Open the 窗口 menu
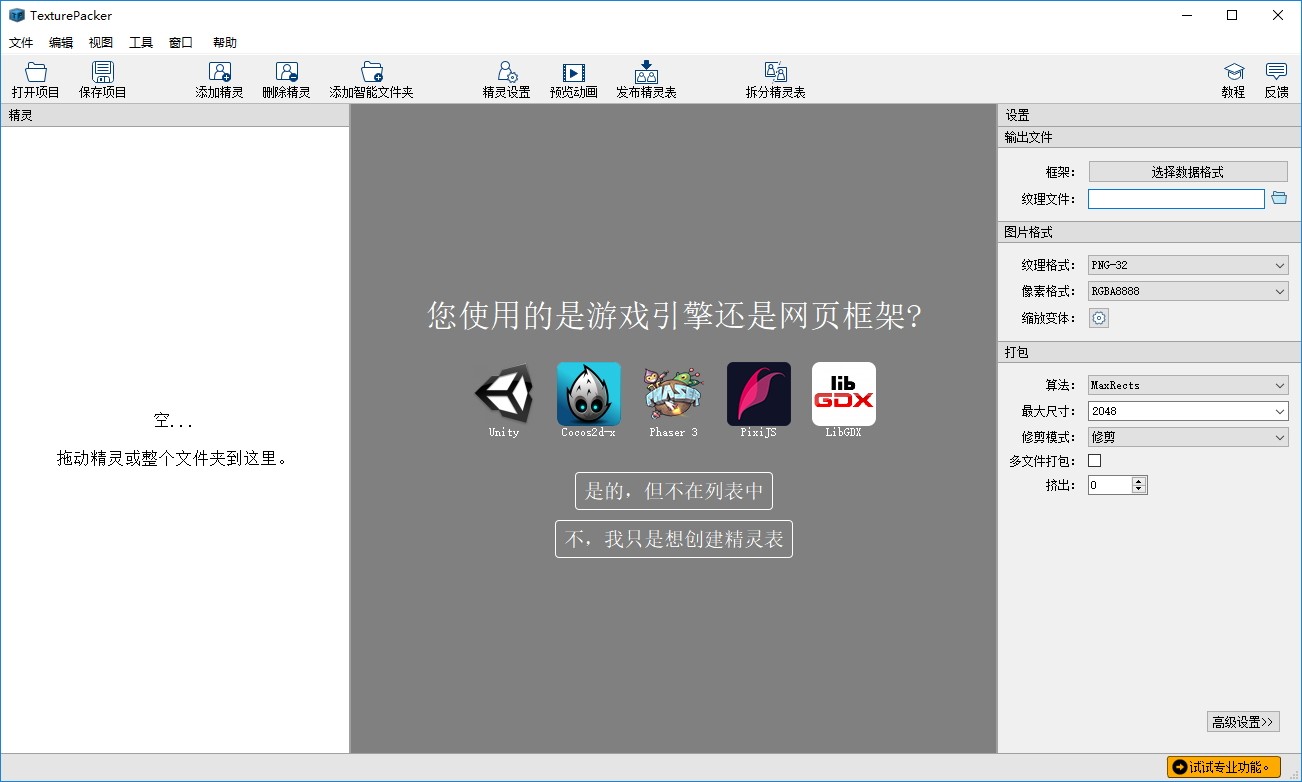 181,43
